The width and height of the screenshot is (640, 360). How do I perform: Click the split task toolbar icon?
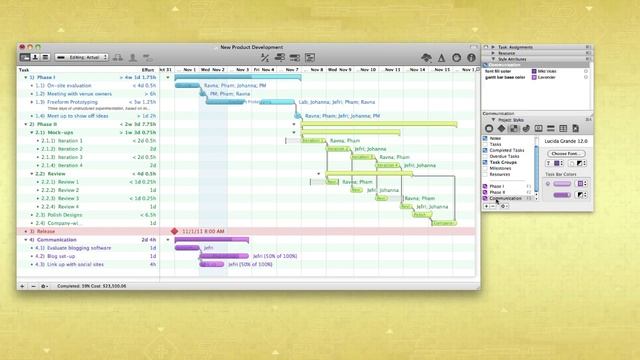147,58
